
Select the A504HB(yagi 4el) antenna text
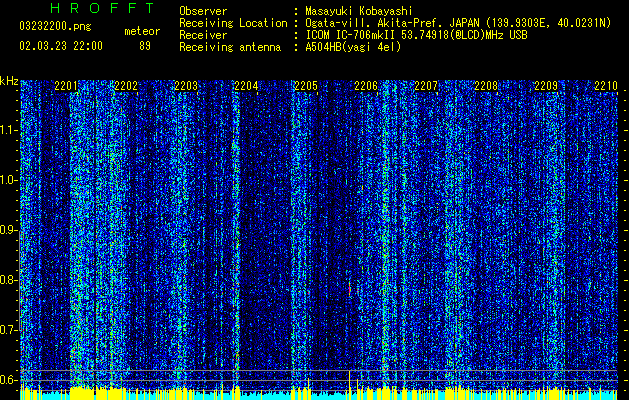pyautogui.click(x=353, y=47)
